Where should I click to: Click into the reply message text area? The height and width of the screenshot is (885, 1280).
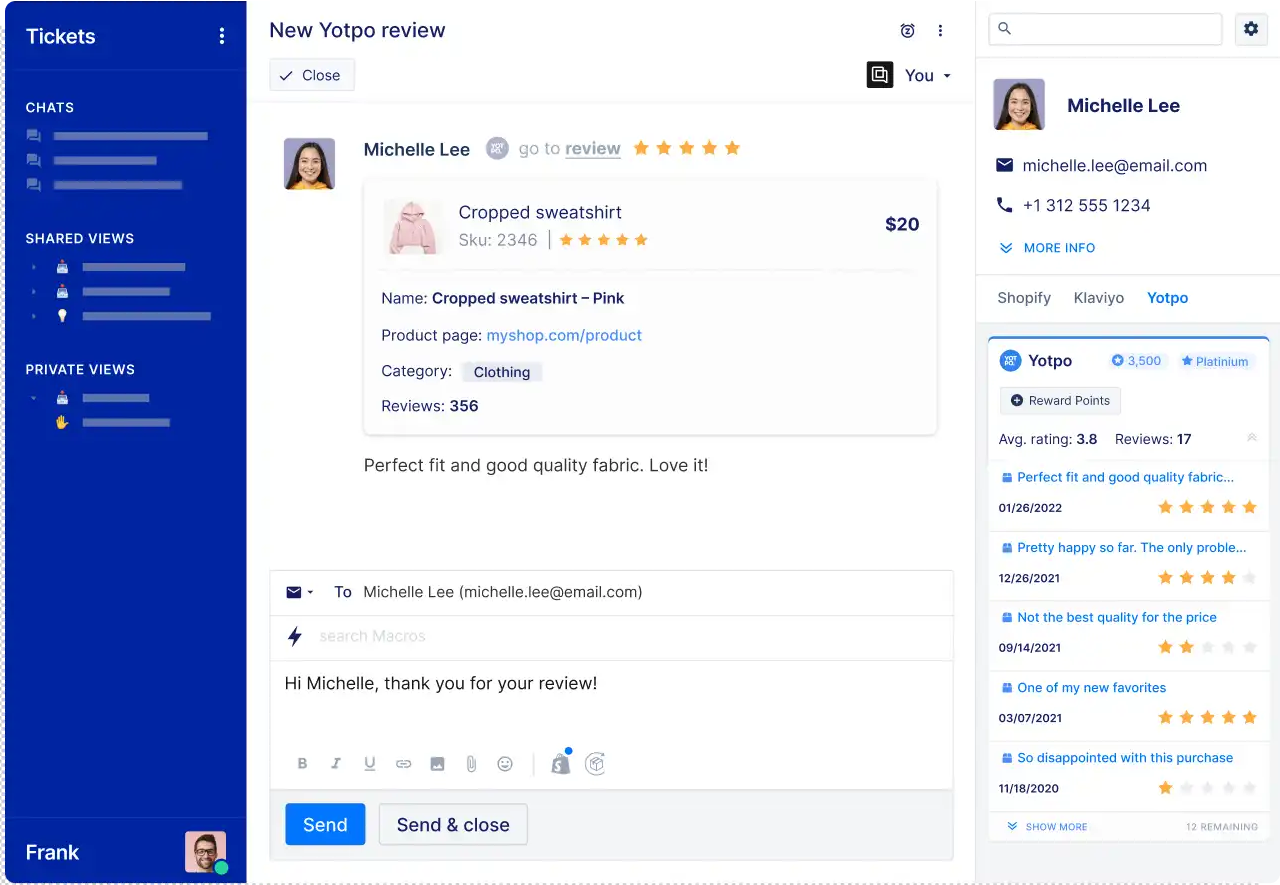click(611, 702)
